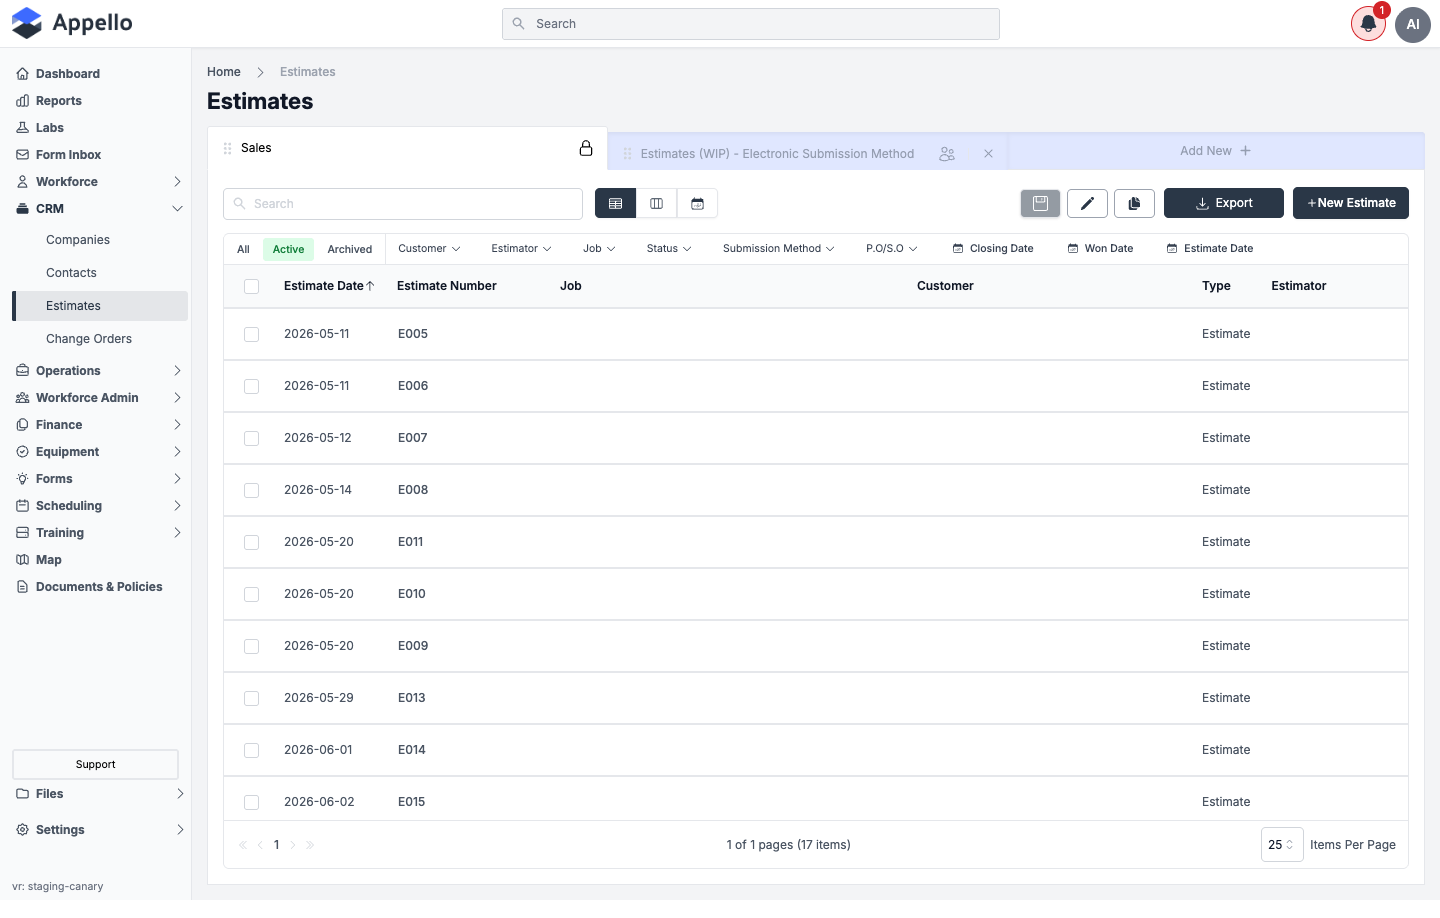Select the Archived filter tab
Viewport: 1440px width, 918px height.
[350, 250]
